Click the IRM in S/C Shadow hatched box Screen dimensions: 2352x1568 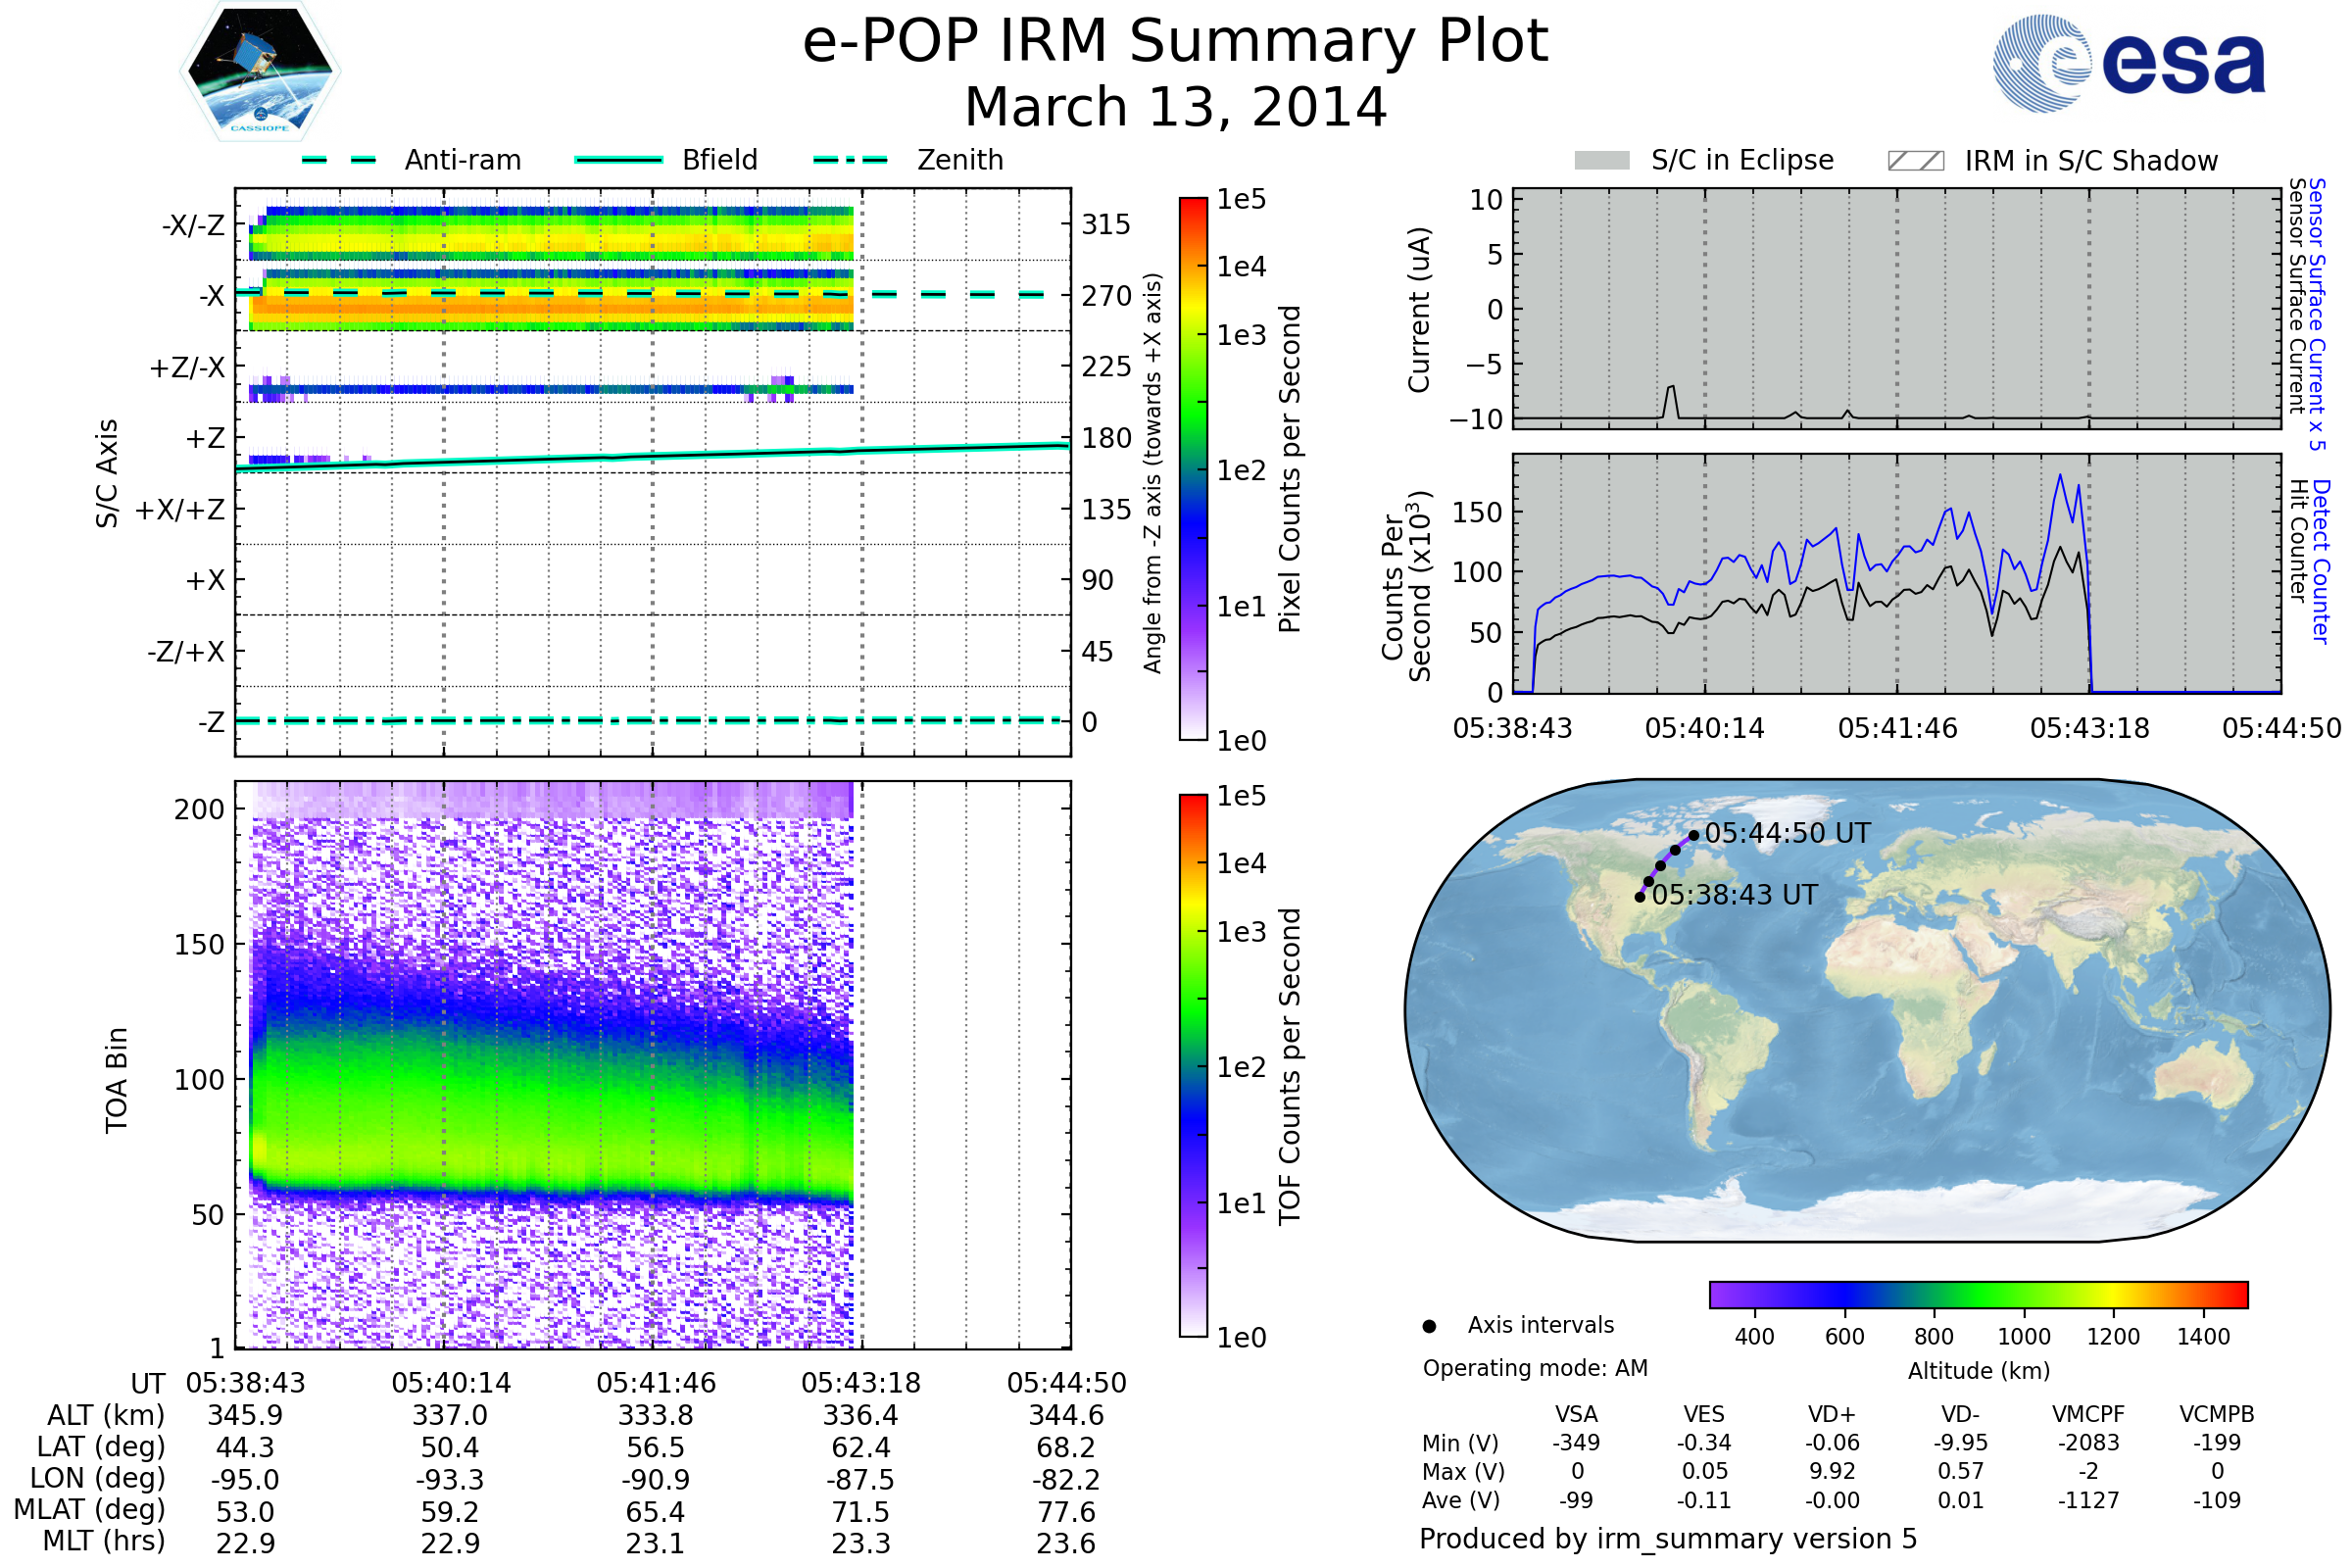click(1915, 161)
